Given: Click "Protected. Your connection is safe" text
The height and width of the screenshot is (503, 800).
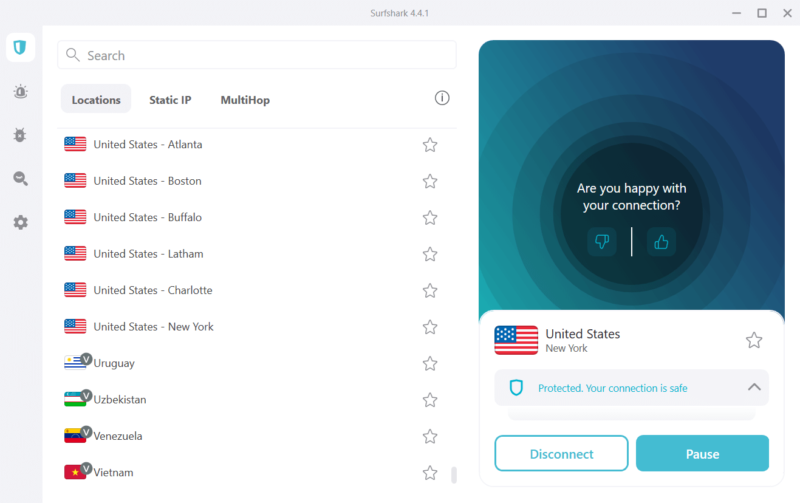Looking at the screenshot, I should click(x=612, y=388).
